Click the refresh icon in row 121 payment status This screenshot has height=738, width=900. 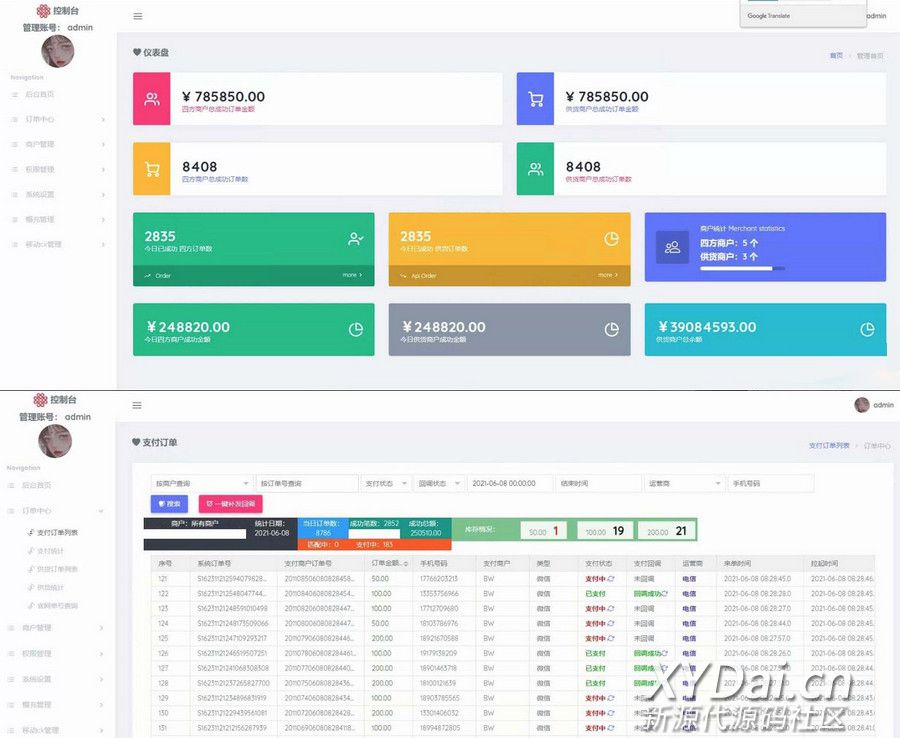pos(611,579)
